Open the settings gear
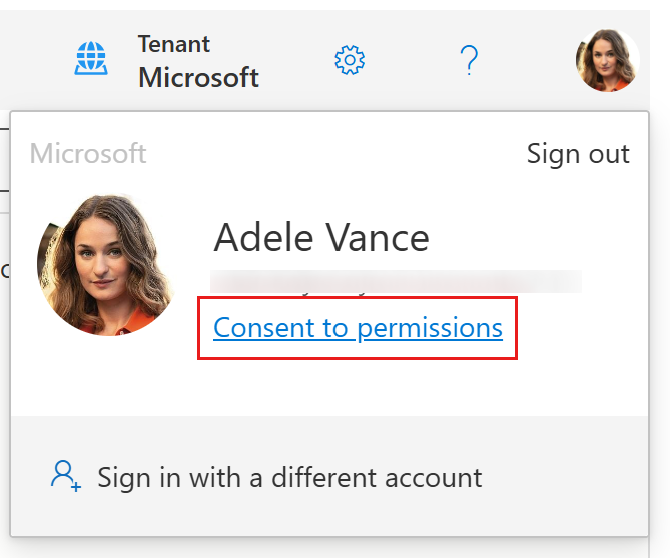The width and height of the screenshot is (670, 558). (350, 60)
